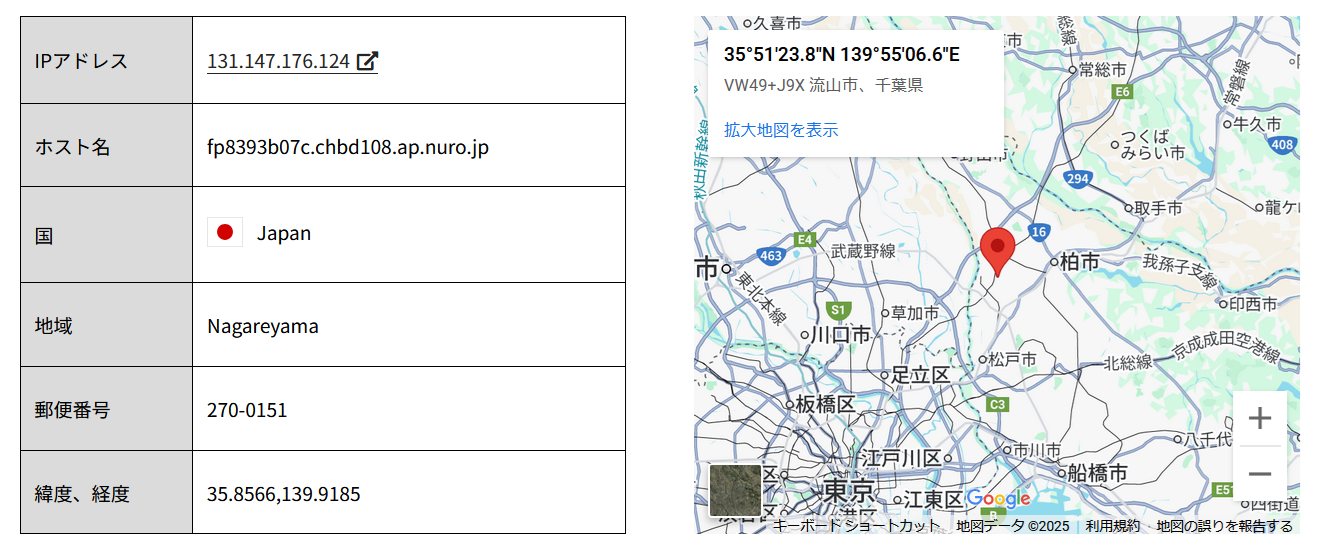Click 市川市 label on the map

[1037, 449]
